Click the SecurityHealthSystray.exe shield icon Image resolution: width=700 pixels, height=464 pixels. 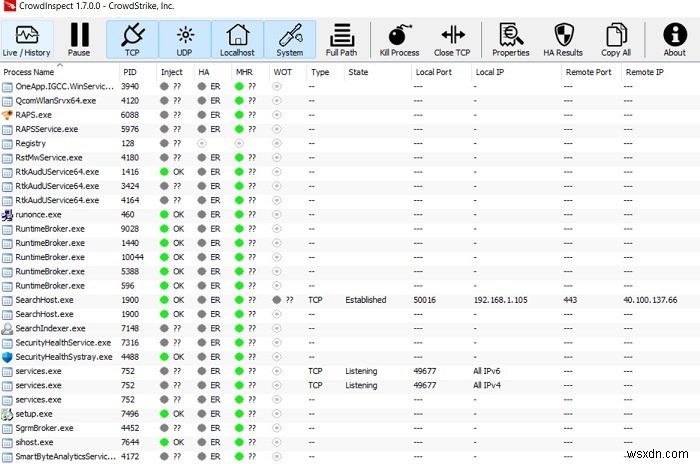tap(7, 357)
